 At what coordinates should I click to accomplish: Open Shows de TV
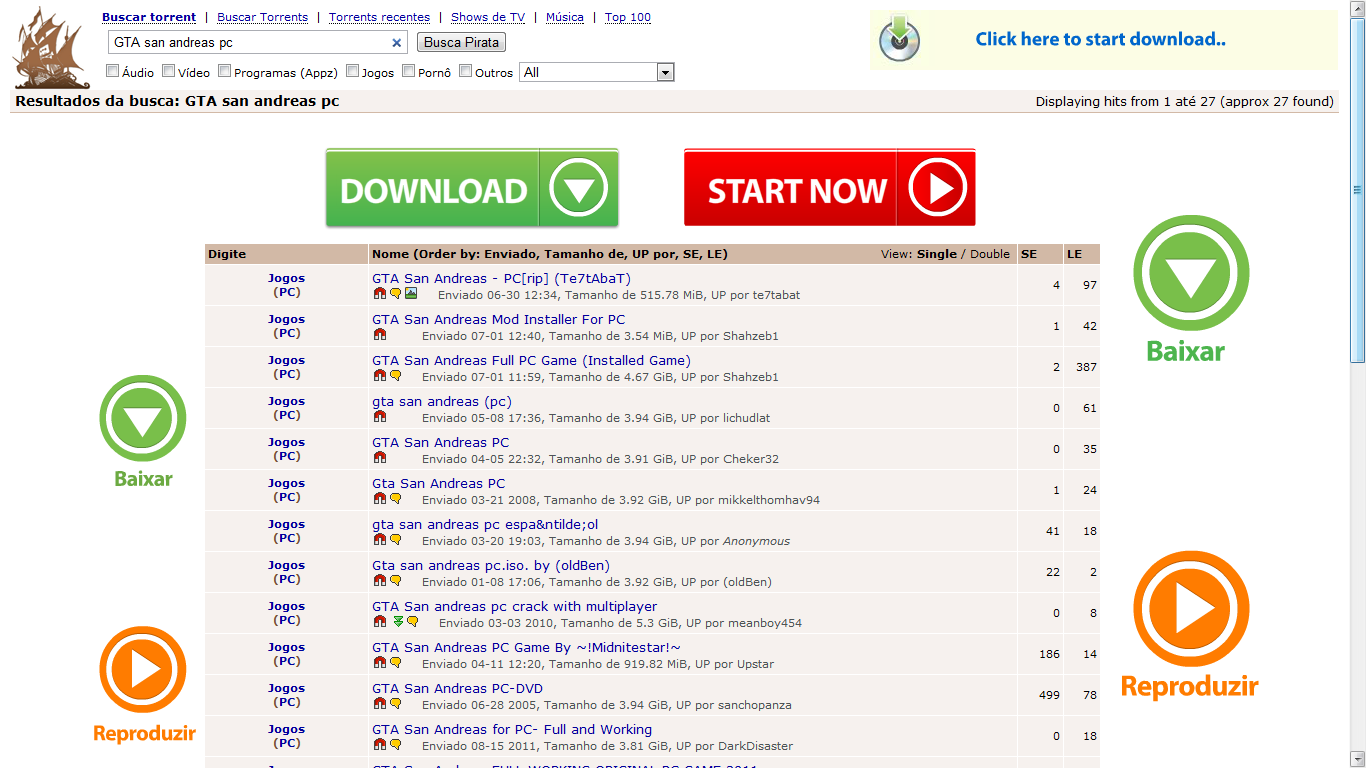click(488, 17)
